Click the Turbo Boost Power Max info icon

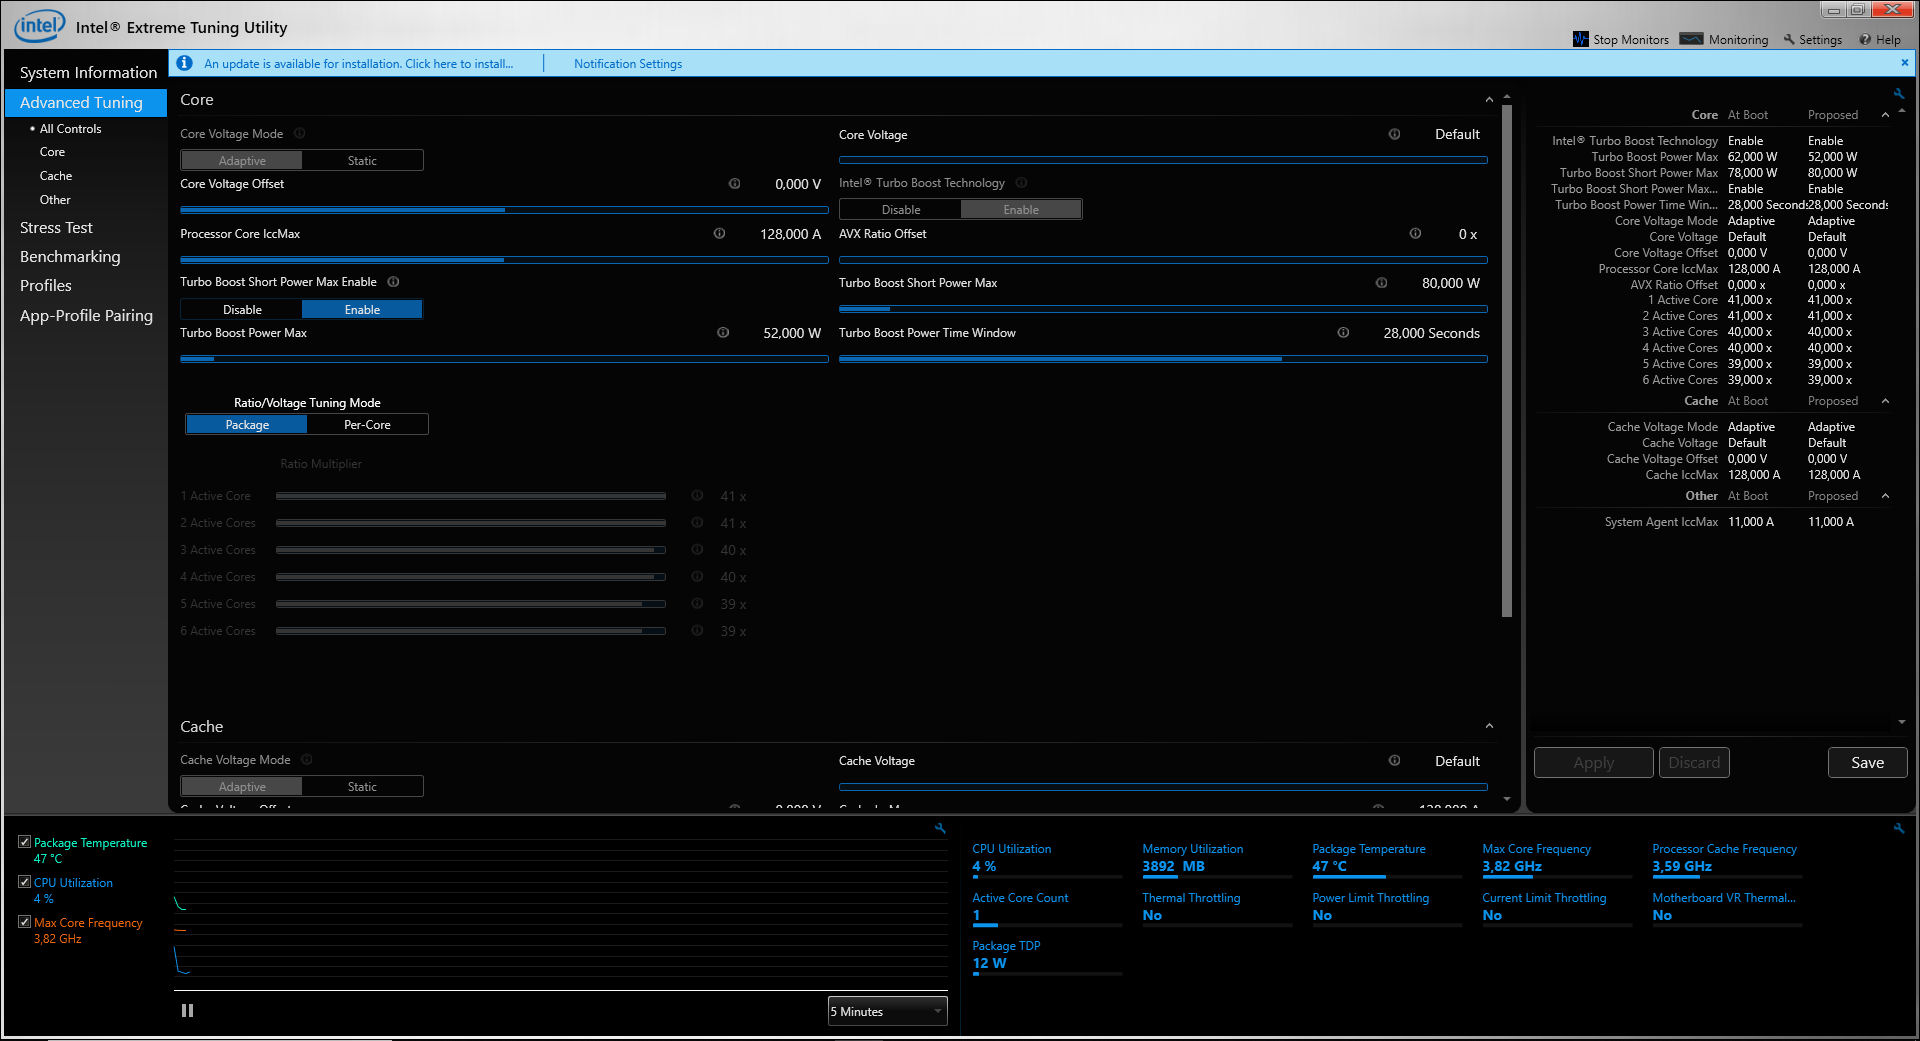tap(722, 333)
